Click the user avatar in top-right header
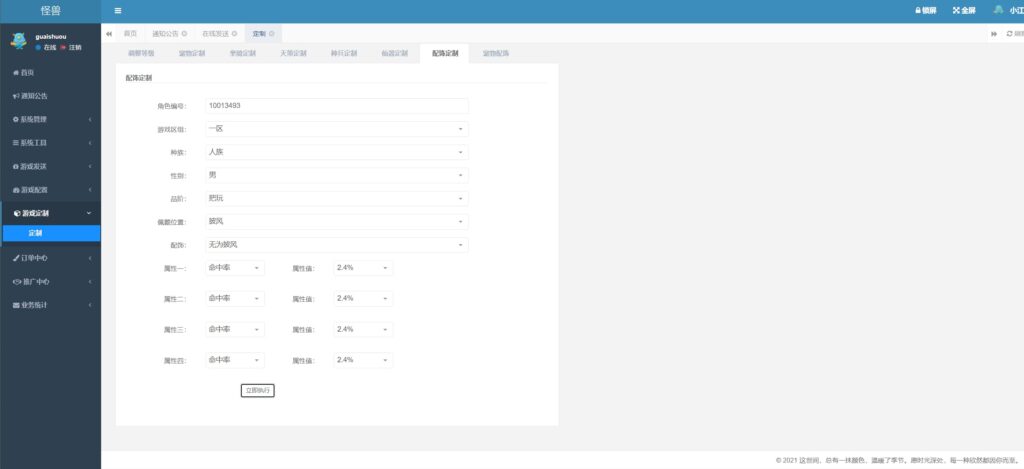Screen dimensions: 1024x469 pos(998,10)
